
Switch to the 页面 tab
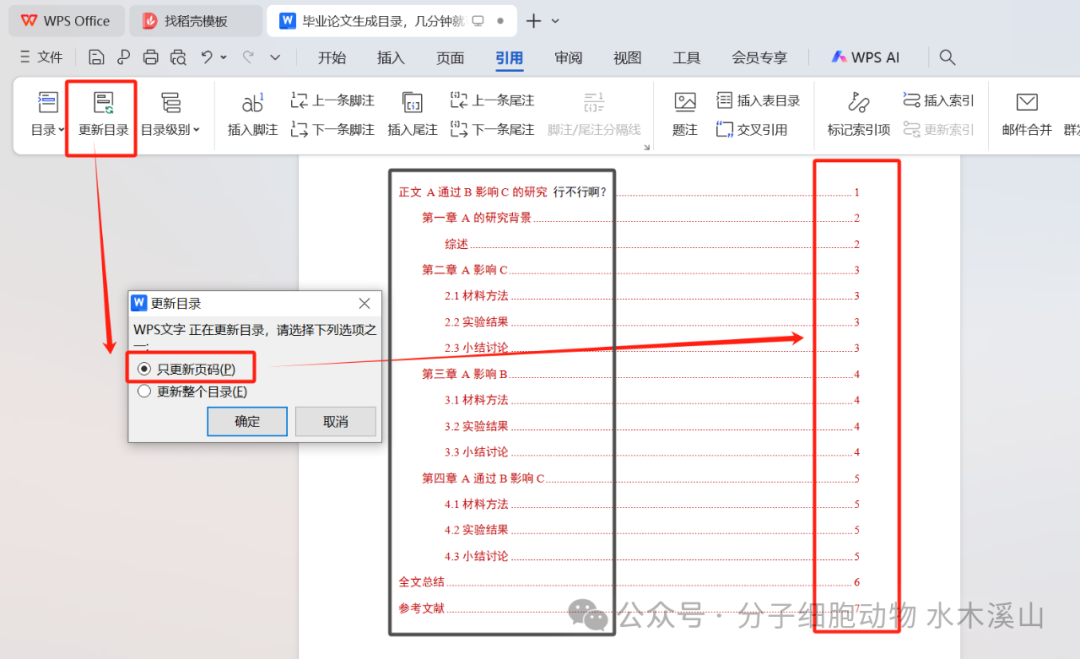point(450,58)
